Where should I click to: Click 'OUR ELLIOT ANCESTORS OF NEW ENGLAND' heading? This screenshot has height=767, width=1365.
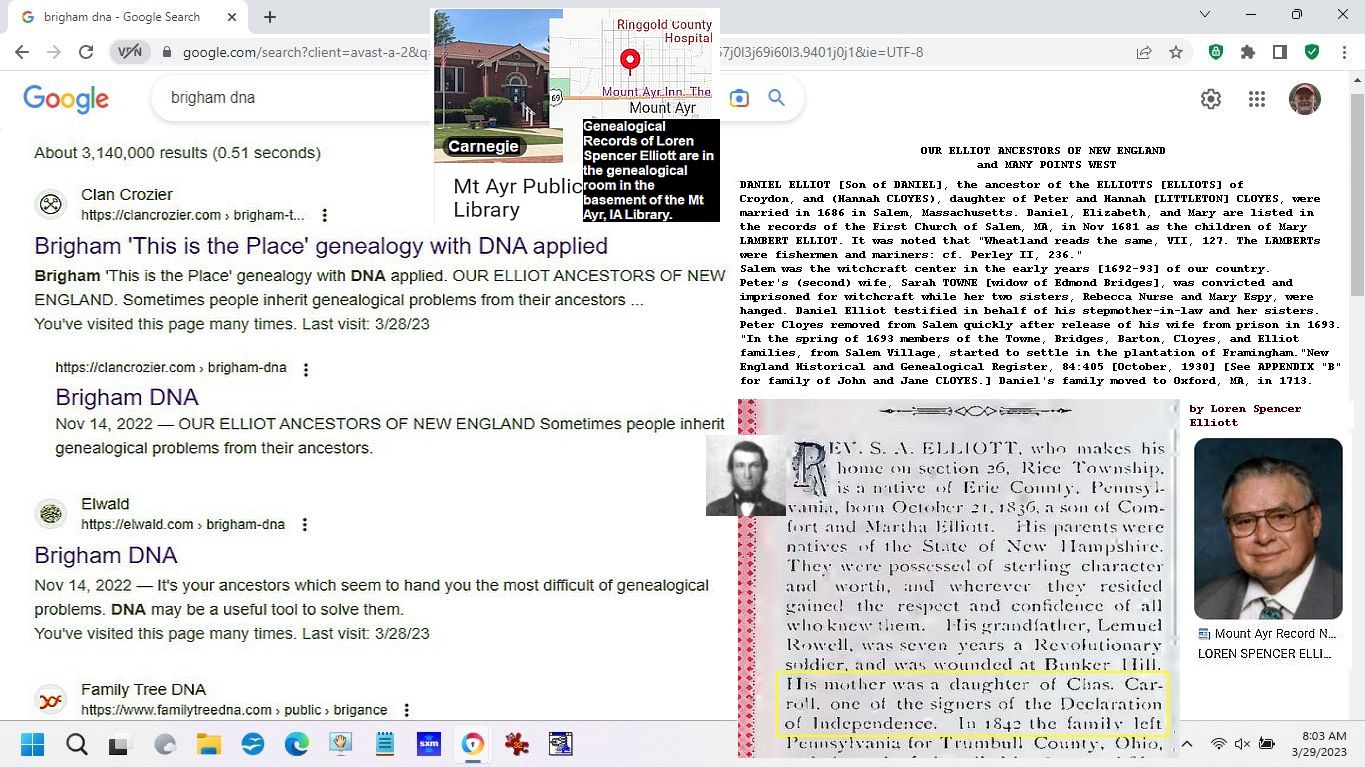(1043, 151)
